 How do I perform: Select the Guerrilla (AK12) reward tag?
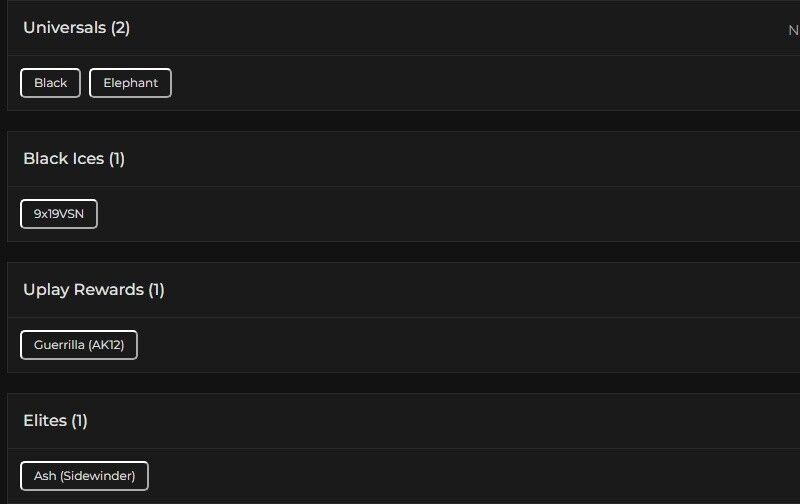[x=79, y=345]
